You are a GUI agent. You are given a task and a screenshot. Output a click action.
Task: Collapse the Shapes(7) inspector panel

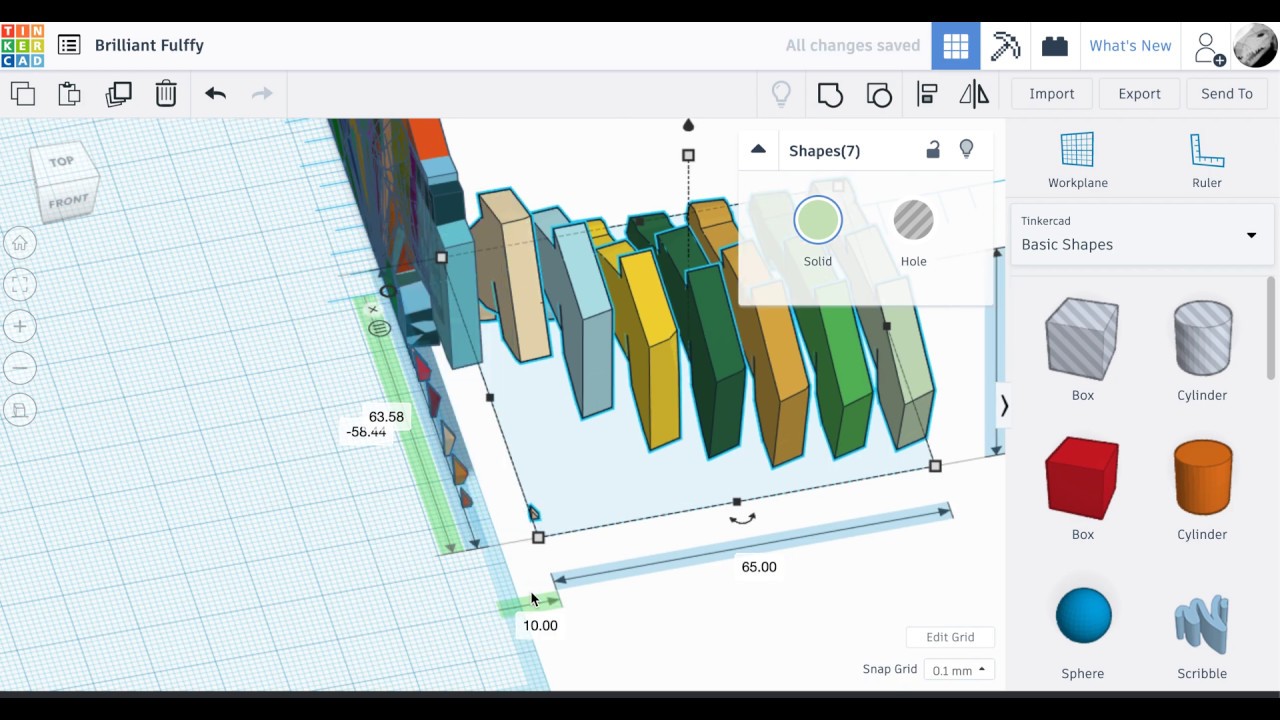758,150
